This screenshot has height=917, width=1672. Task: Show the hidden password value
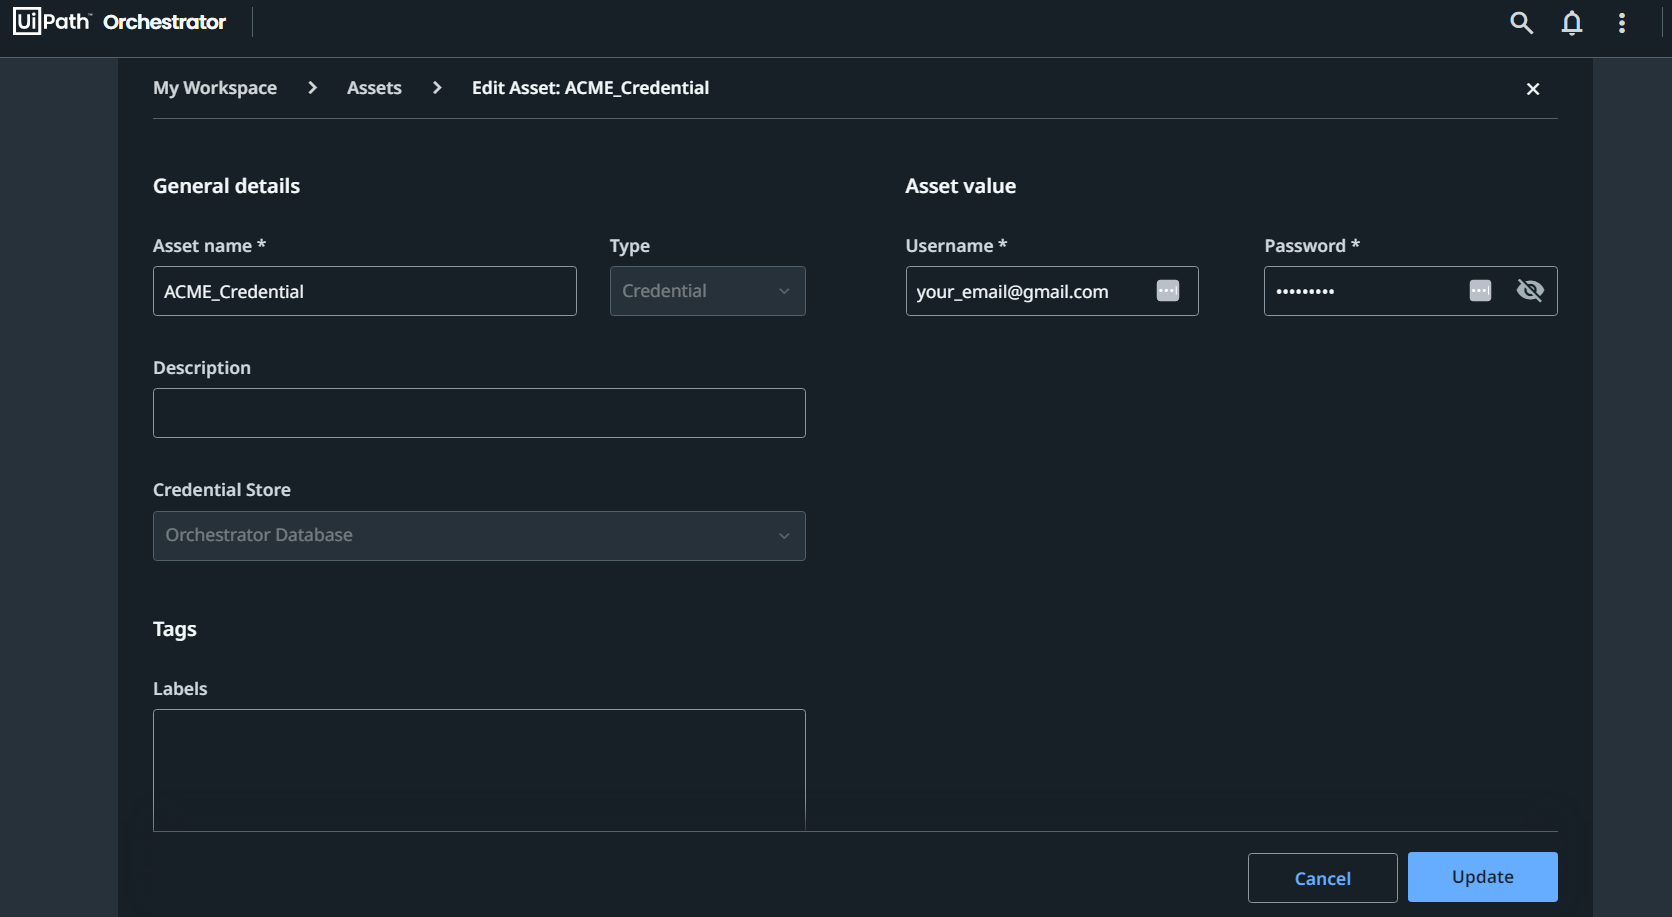[x=1530, y=291]
